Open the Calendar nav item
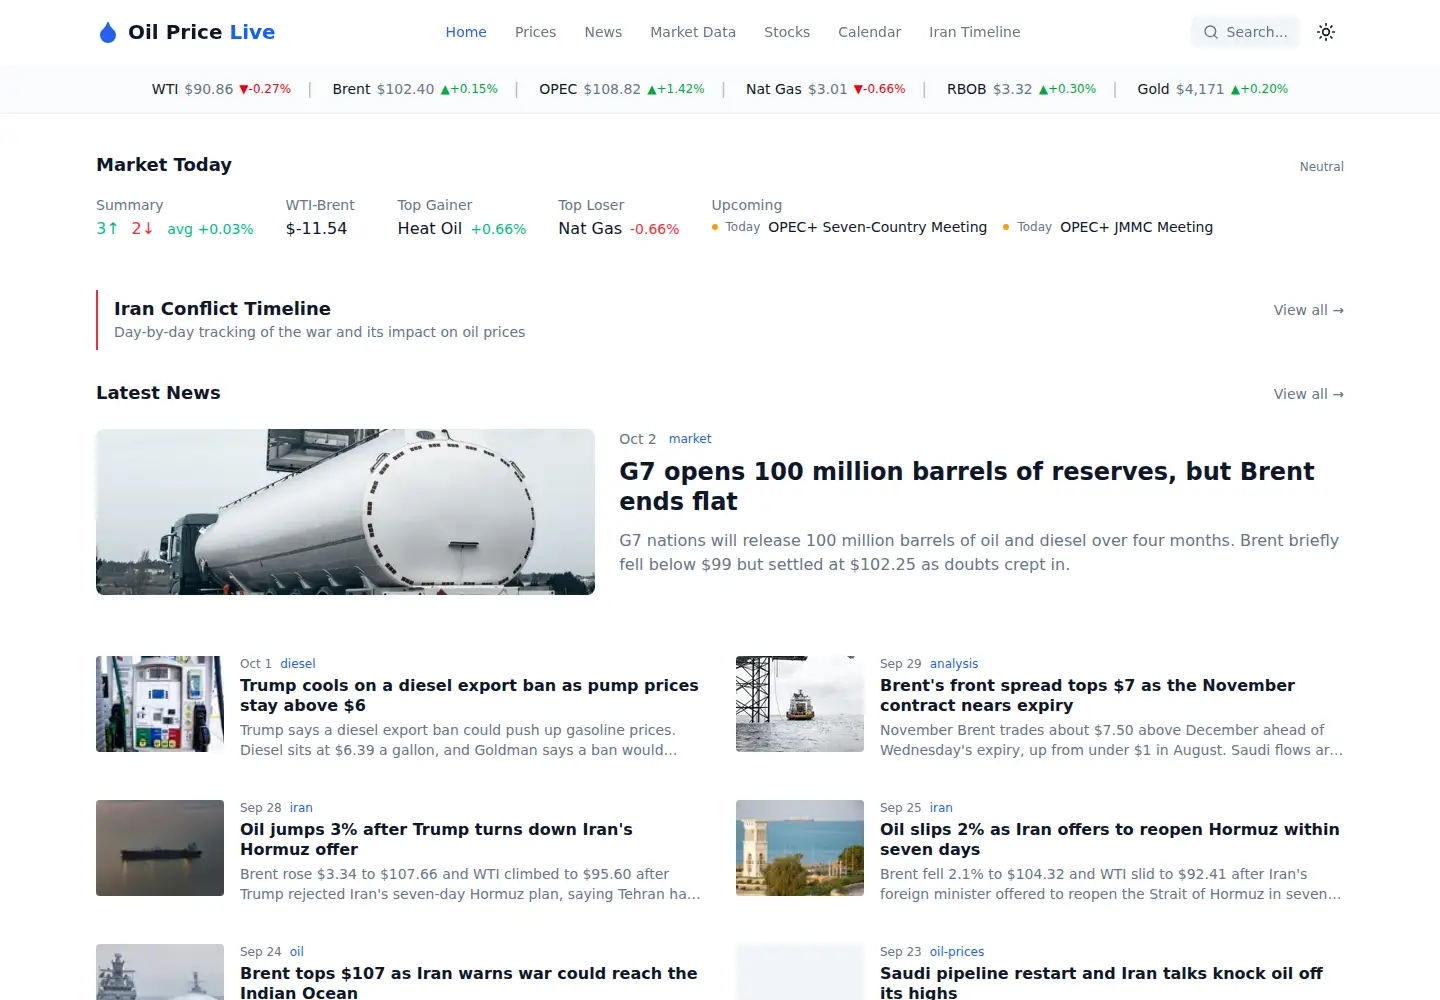 point(869,32)
